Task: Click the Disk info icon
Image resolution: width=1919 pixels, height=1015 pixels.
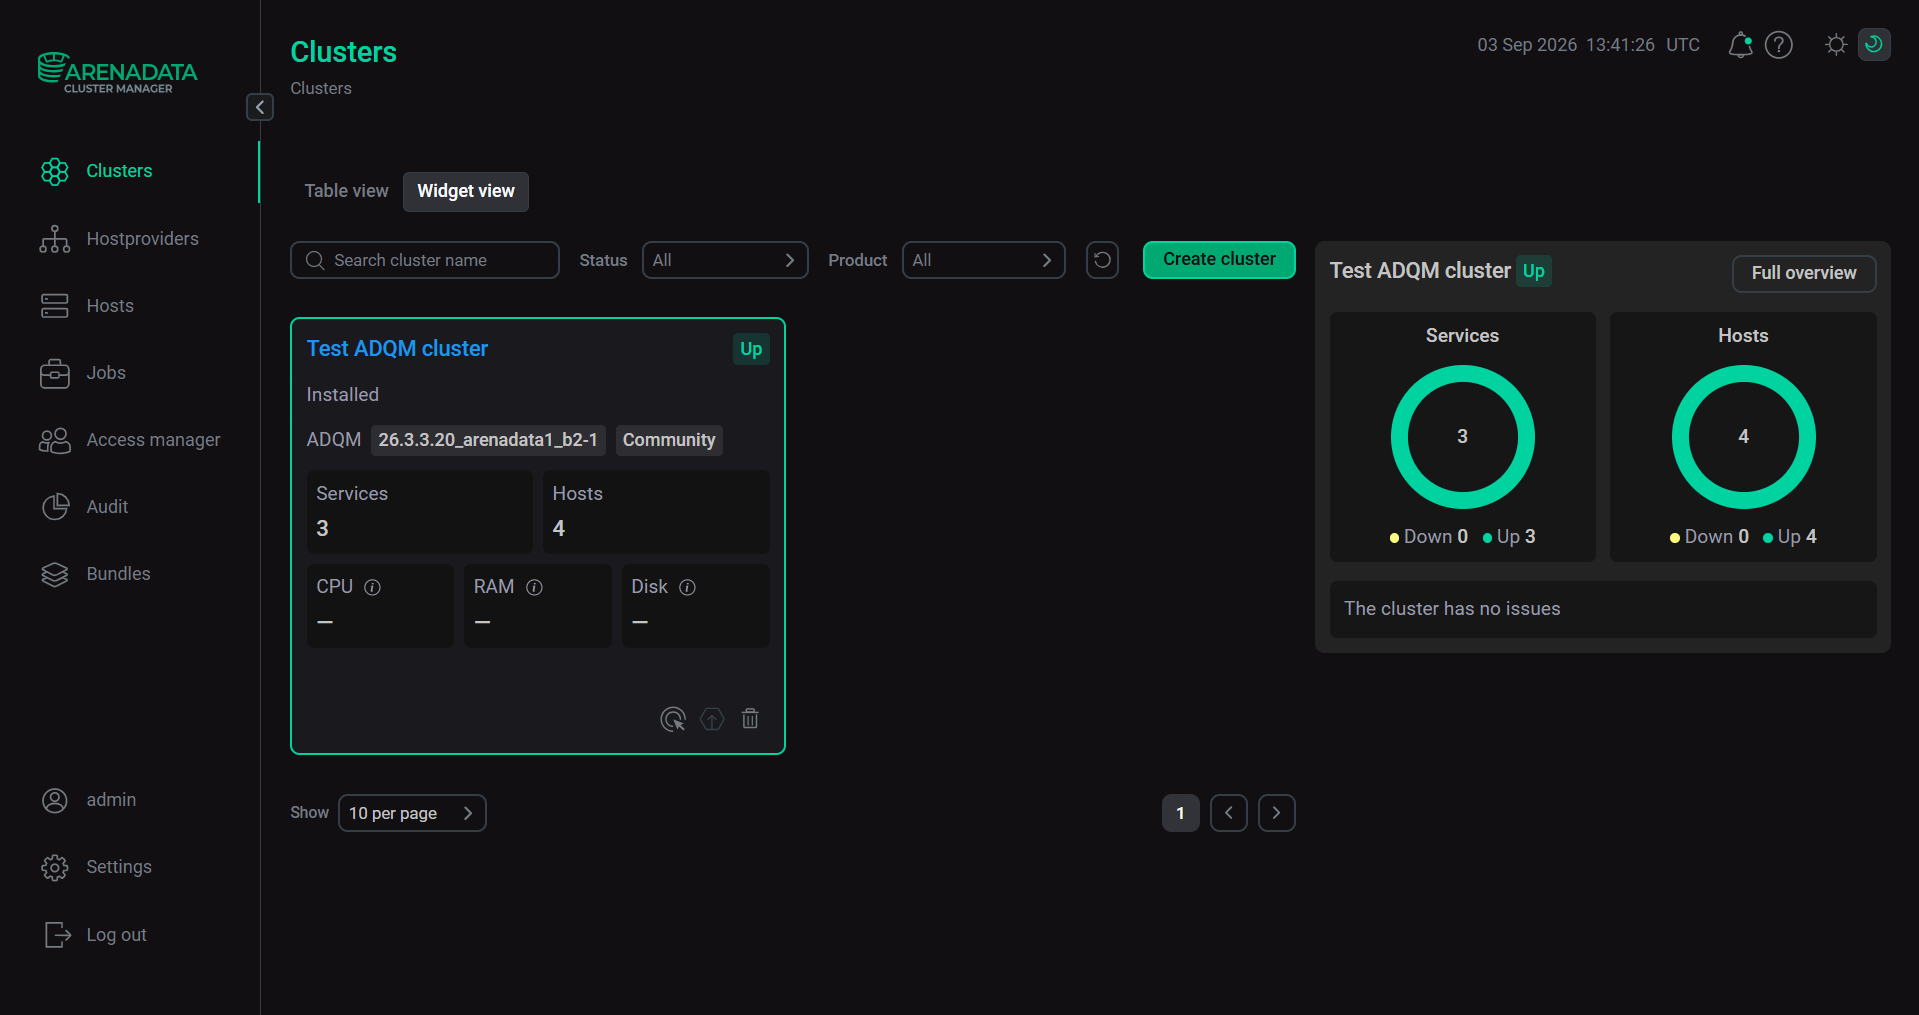Action: pos(688,587)
